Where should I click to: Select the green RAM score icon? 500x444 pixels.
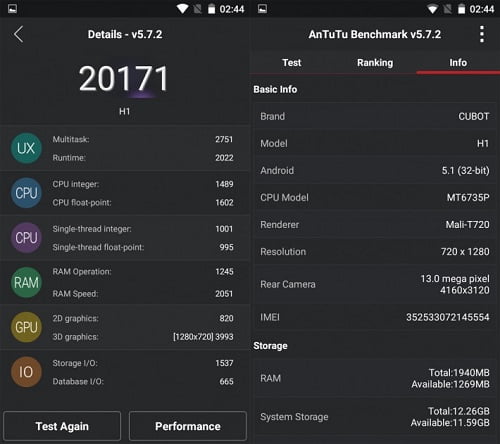(x=26, y=283)
